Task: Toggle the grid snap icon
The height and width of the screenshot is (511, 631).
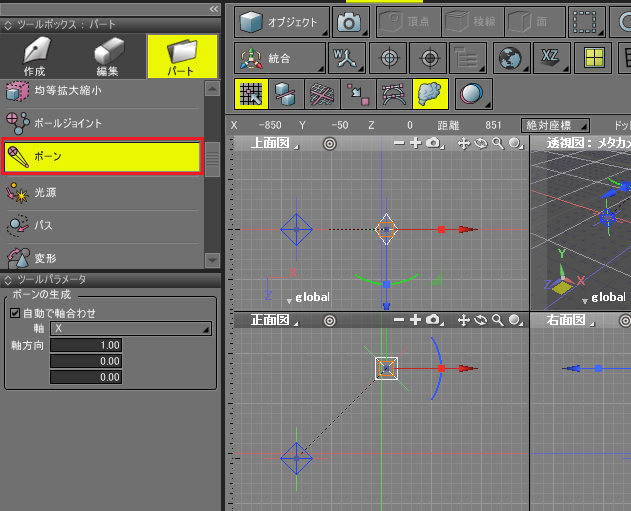Action: tap(251, 94)
